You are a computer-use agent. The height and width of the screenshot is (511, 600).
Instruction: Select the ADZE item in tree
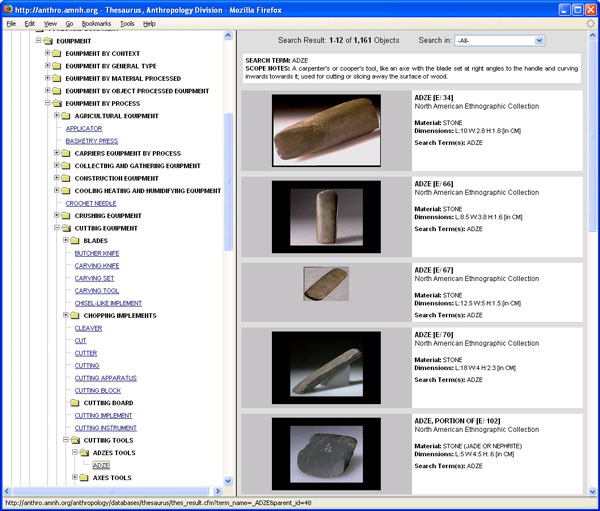(101, 466)
